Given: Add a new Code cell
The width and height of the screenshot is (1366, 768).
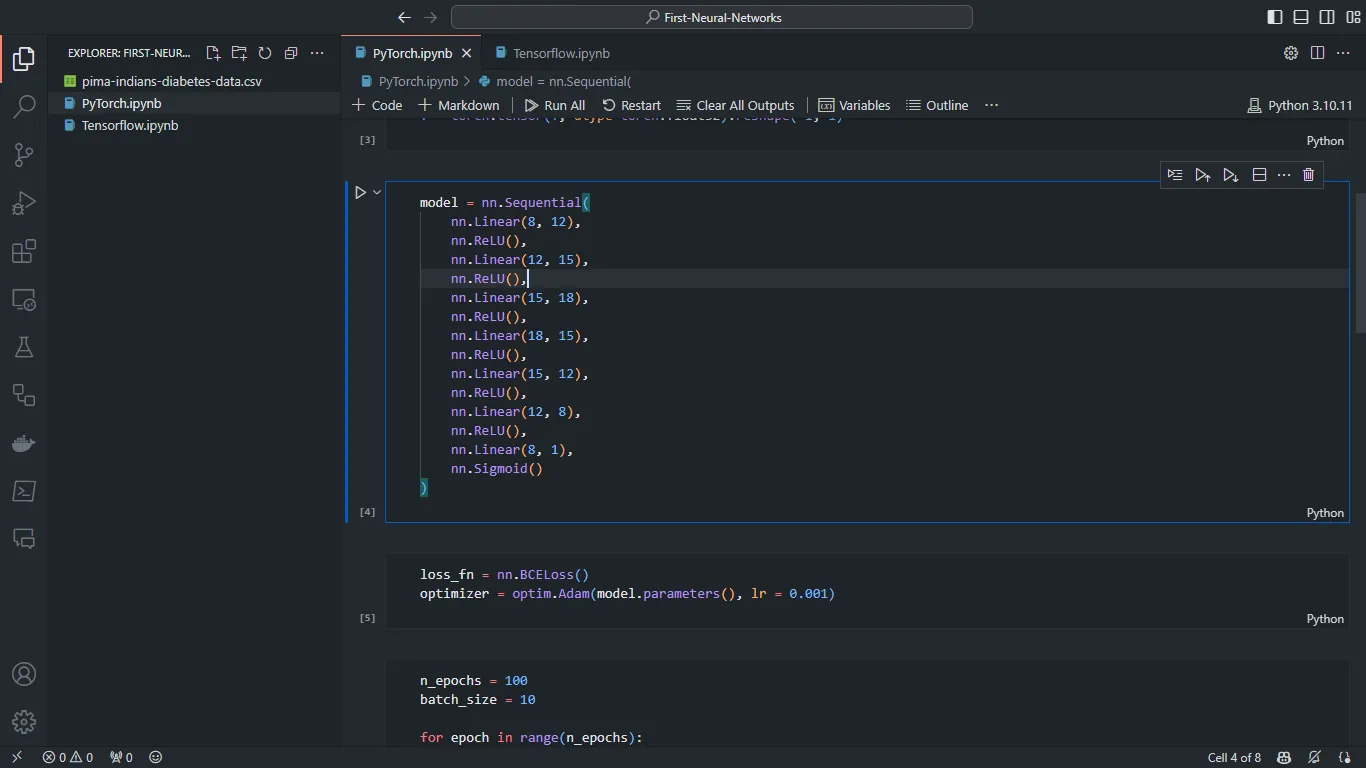Looking at the screenshot, I should pyautogui.click(x=377, y=105).
